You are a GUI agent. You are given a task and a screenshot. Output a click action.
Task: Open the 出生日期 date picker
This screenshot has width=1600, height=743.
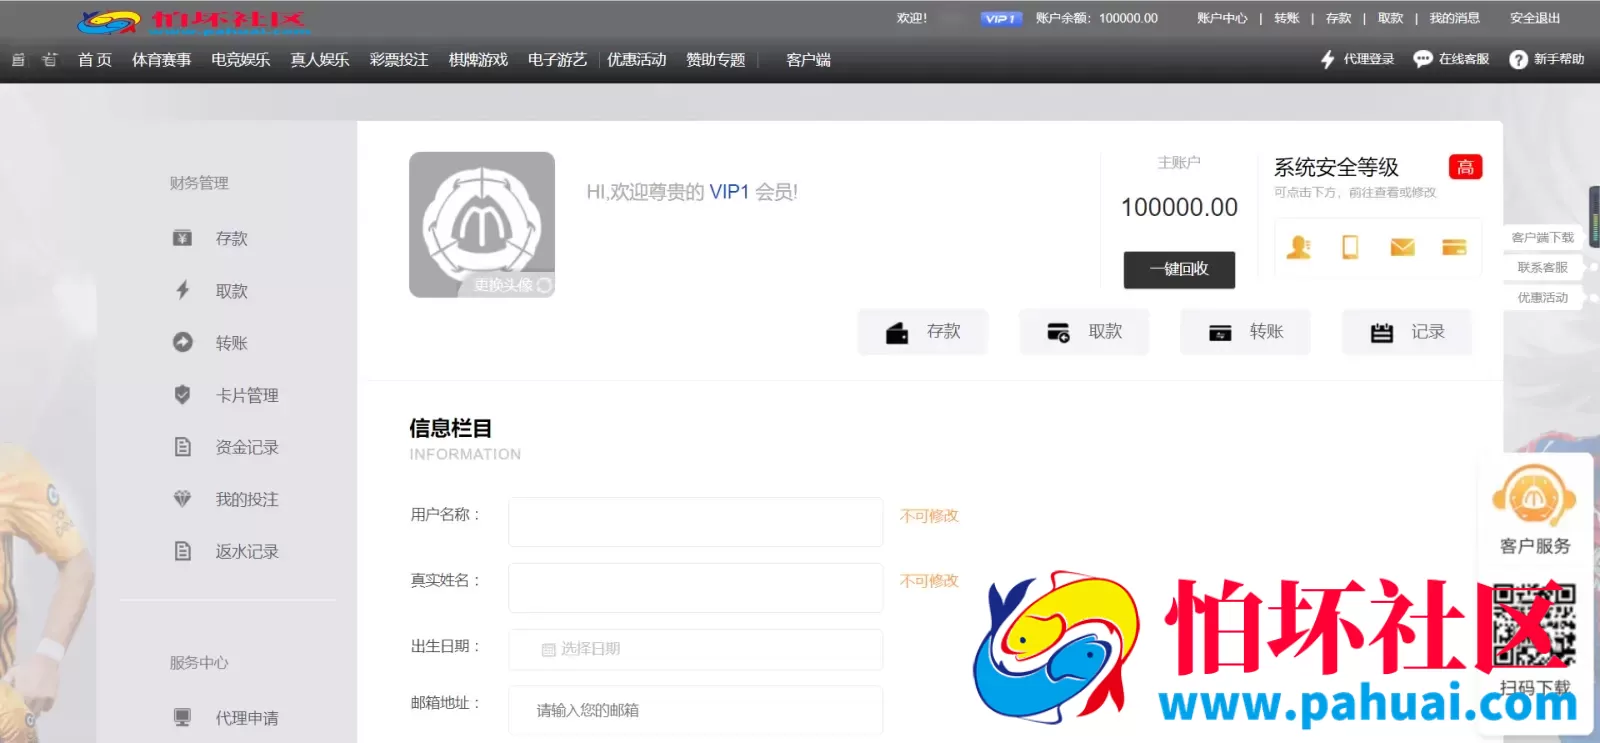(x=696, y=649)
